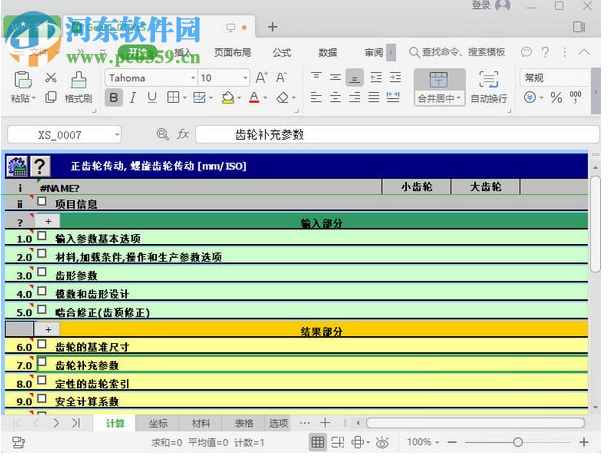Click the thousands separator 000 icon

tap(576, 97)
